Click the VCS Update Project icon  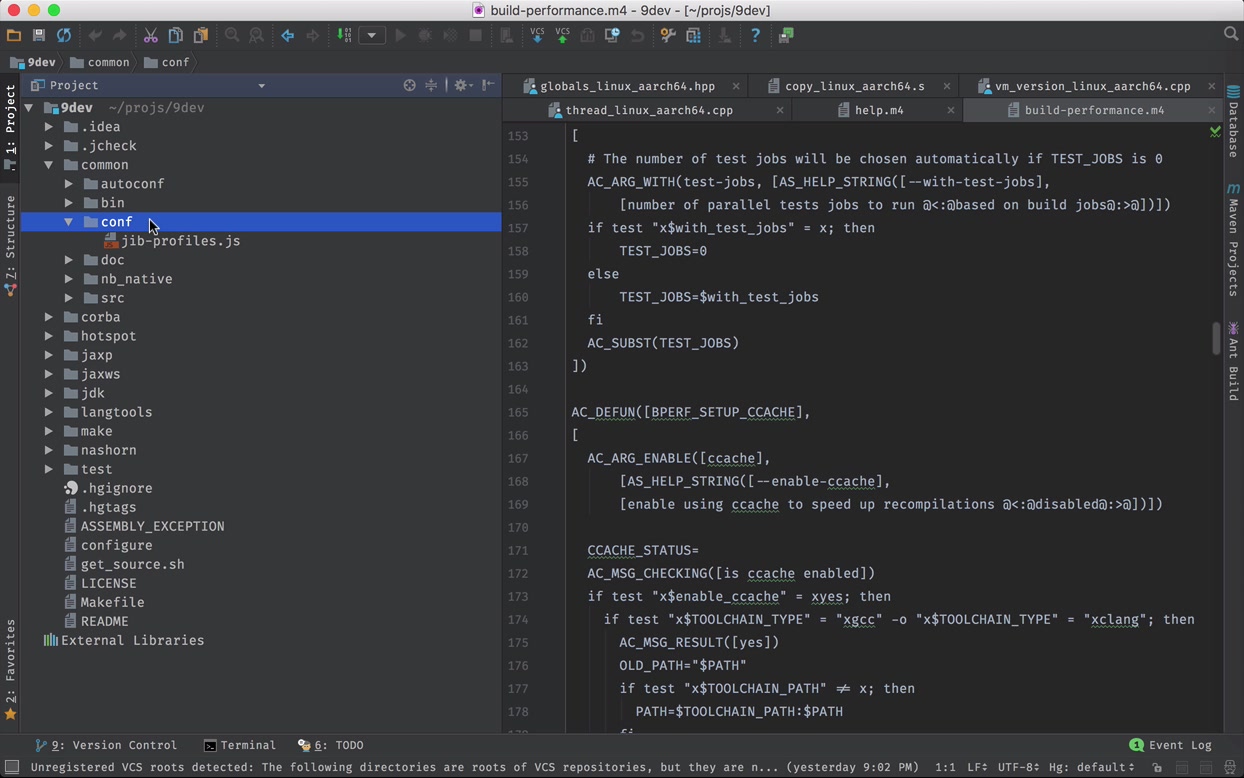coord(537,35)
